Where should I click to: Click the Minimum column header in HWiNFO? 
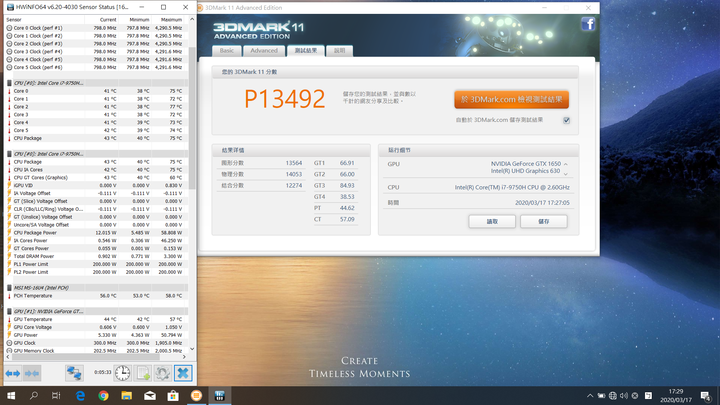pos(134,20)
